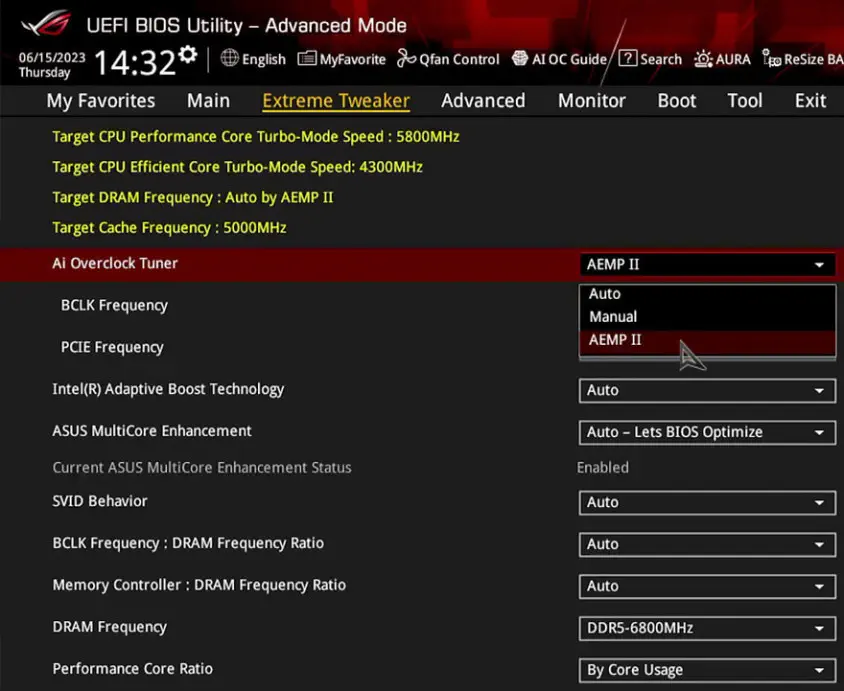Open the My Favorites tab

[x=100, y=101]
